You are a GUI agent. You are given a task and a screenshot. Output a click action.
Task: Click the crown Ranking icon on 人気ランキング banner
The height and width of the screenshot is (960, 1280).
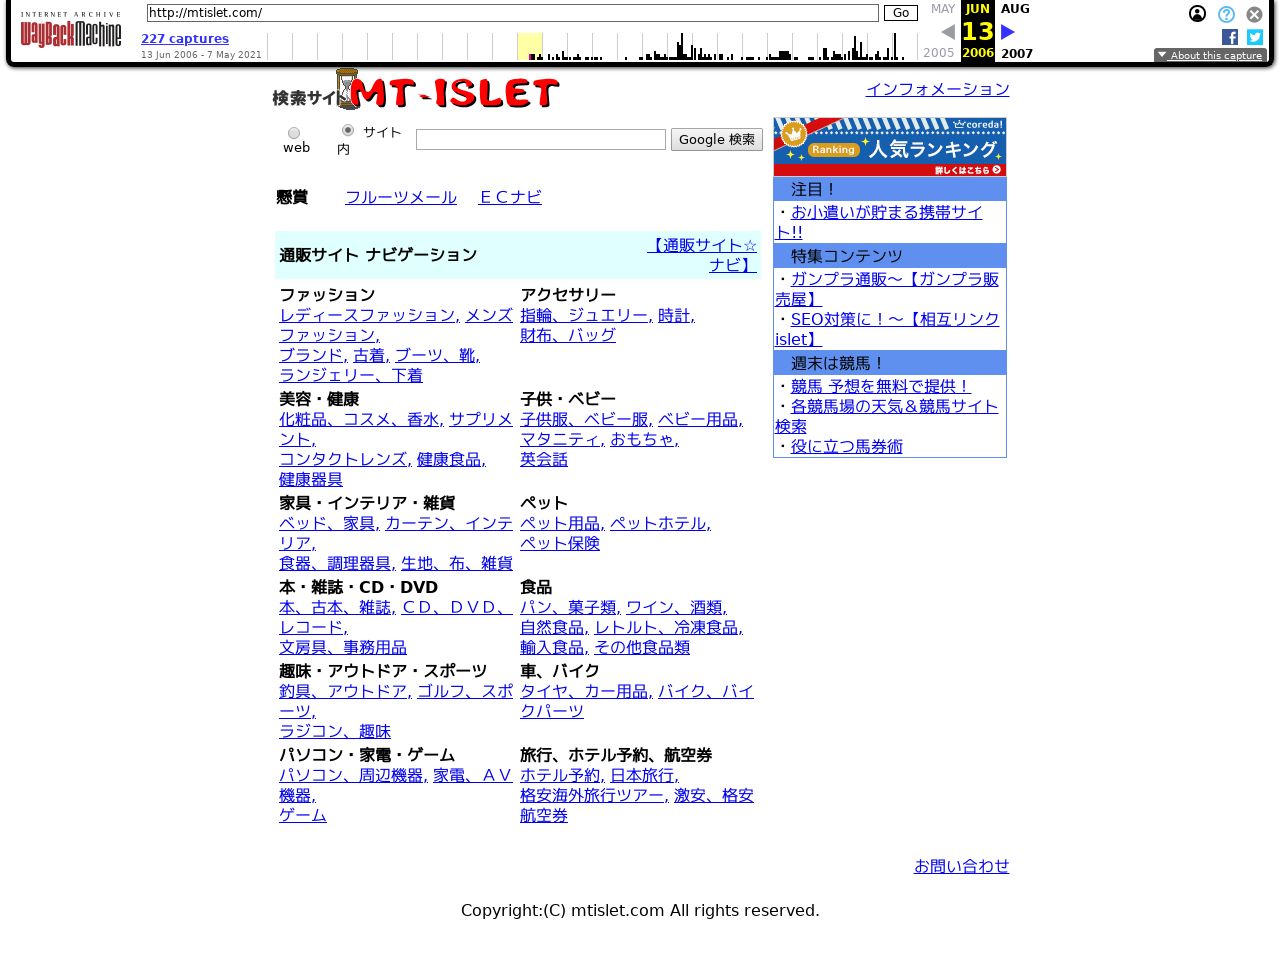[794, 132]
